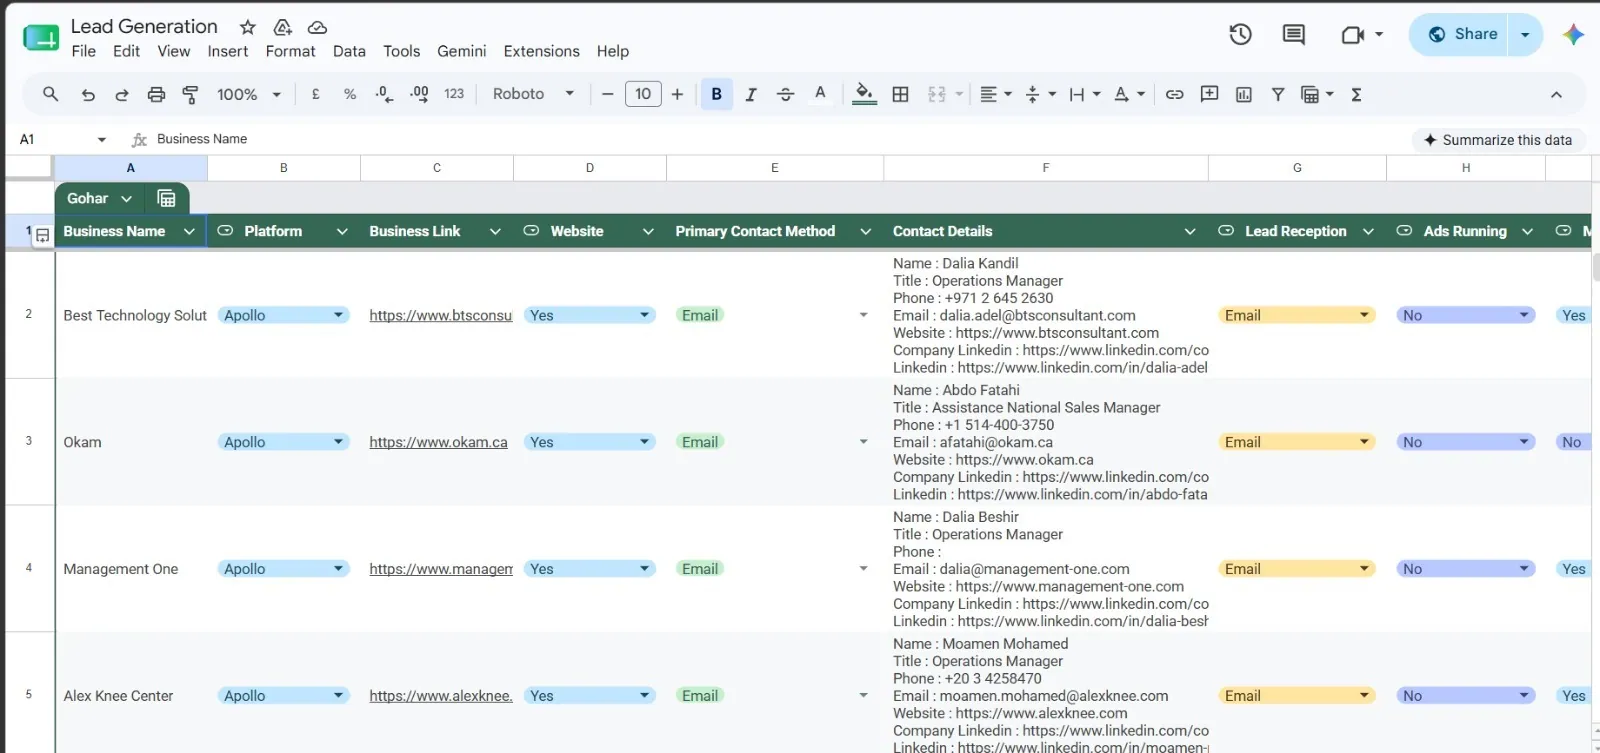
Task: Open borders tool icon
Action: coord(900,94)
